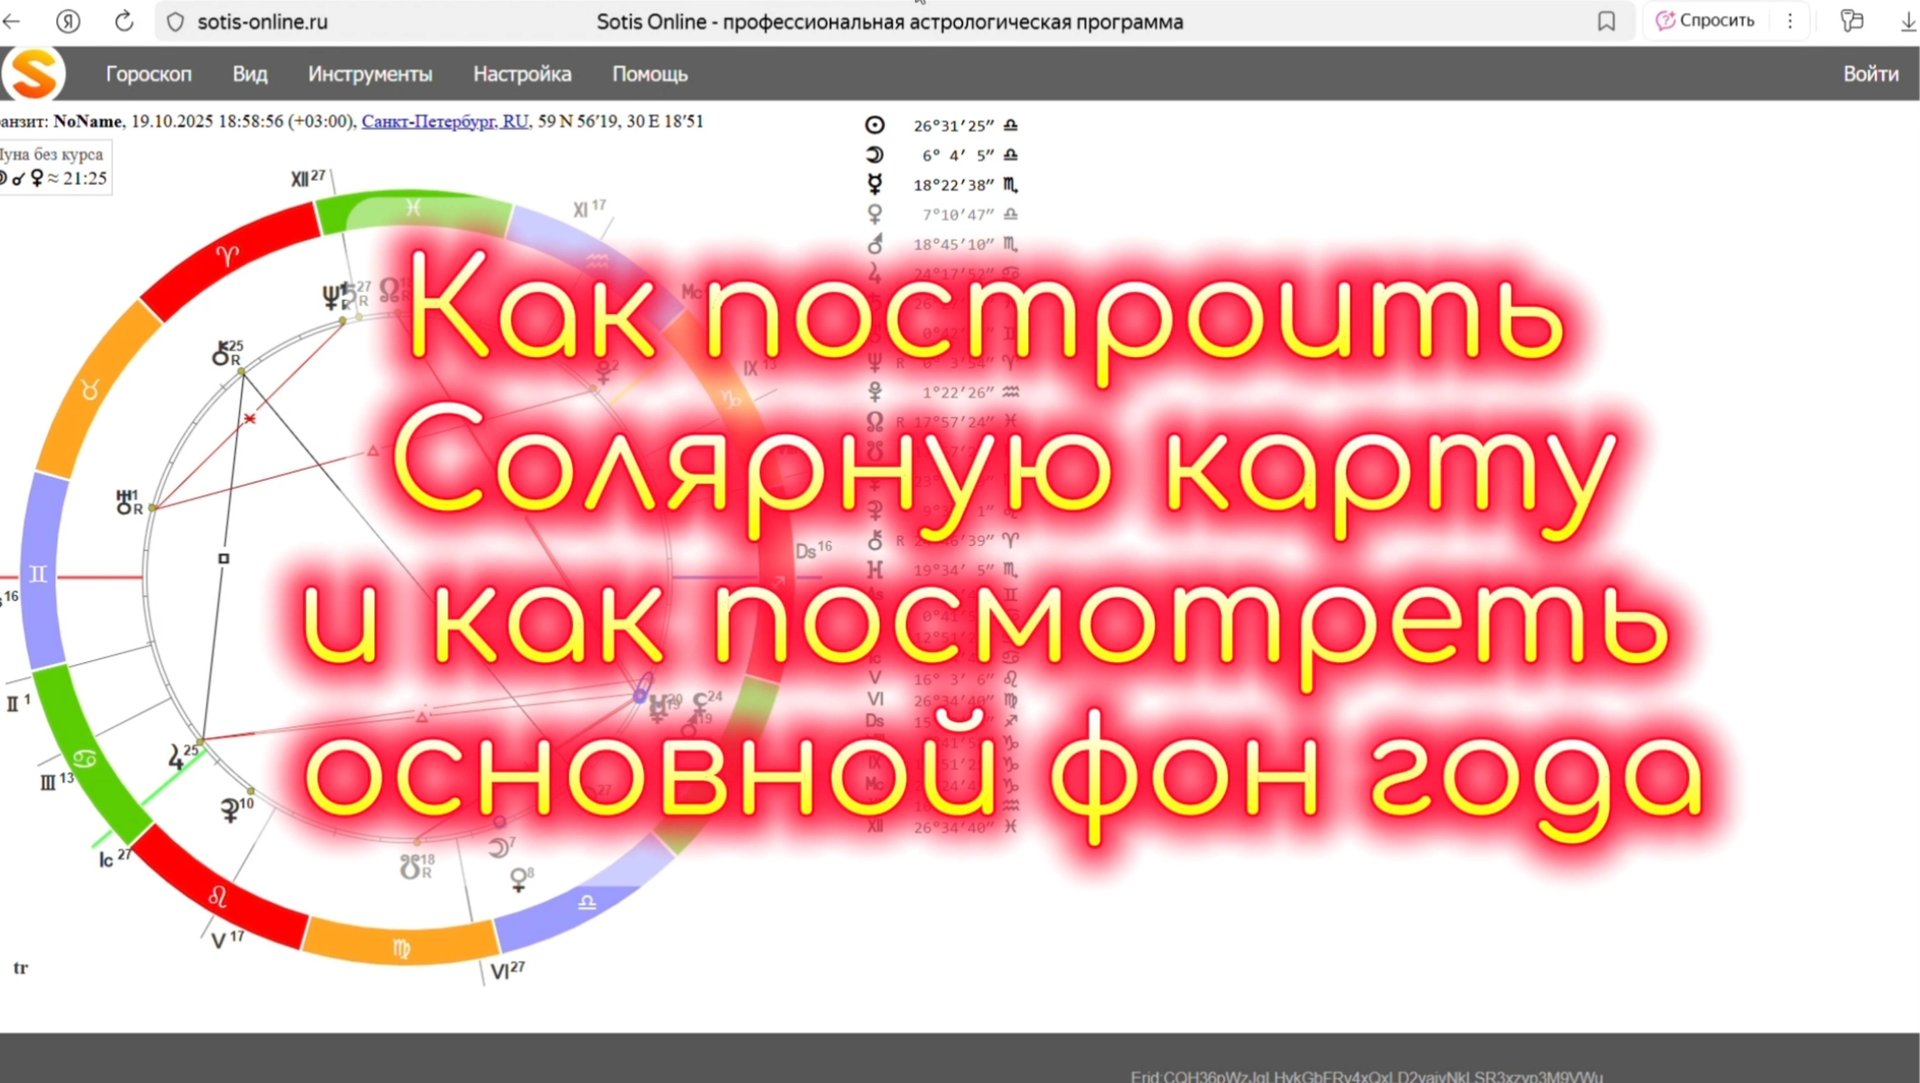Click the Sotis orange S logo
This screenshot has width=1920, height=1083.
tap(33, 74)
